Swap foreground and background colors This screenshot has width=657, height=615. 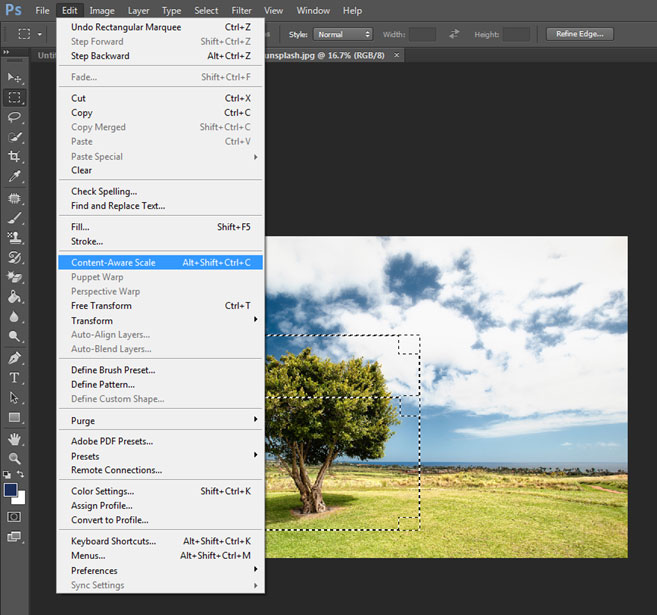coord(21,475)
